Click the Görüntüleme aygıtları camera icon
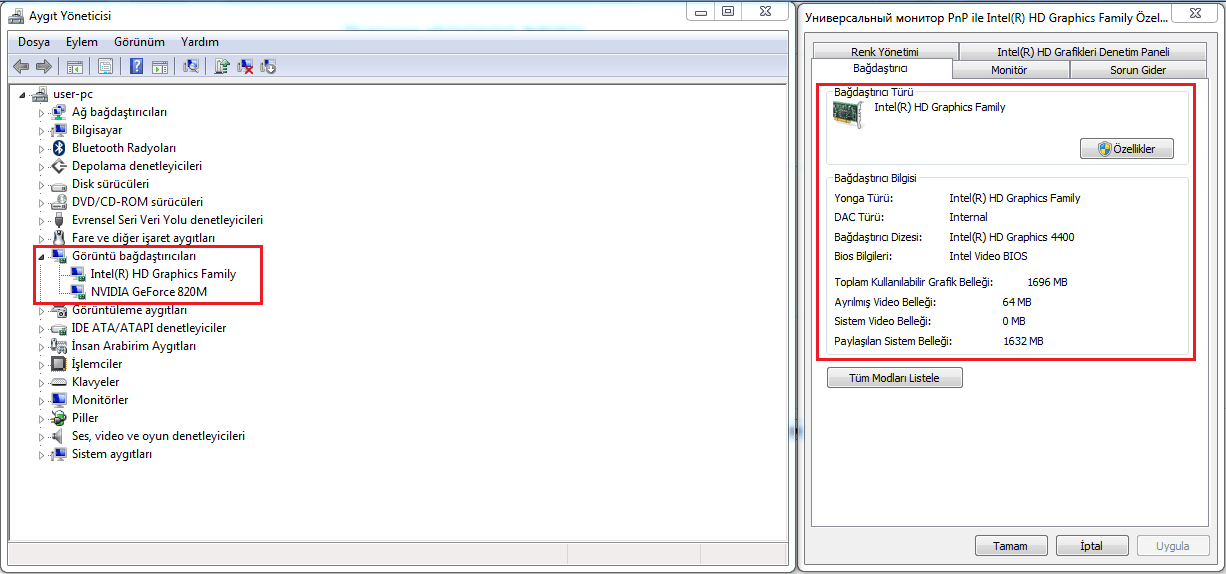 click(x=59, y=310)
